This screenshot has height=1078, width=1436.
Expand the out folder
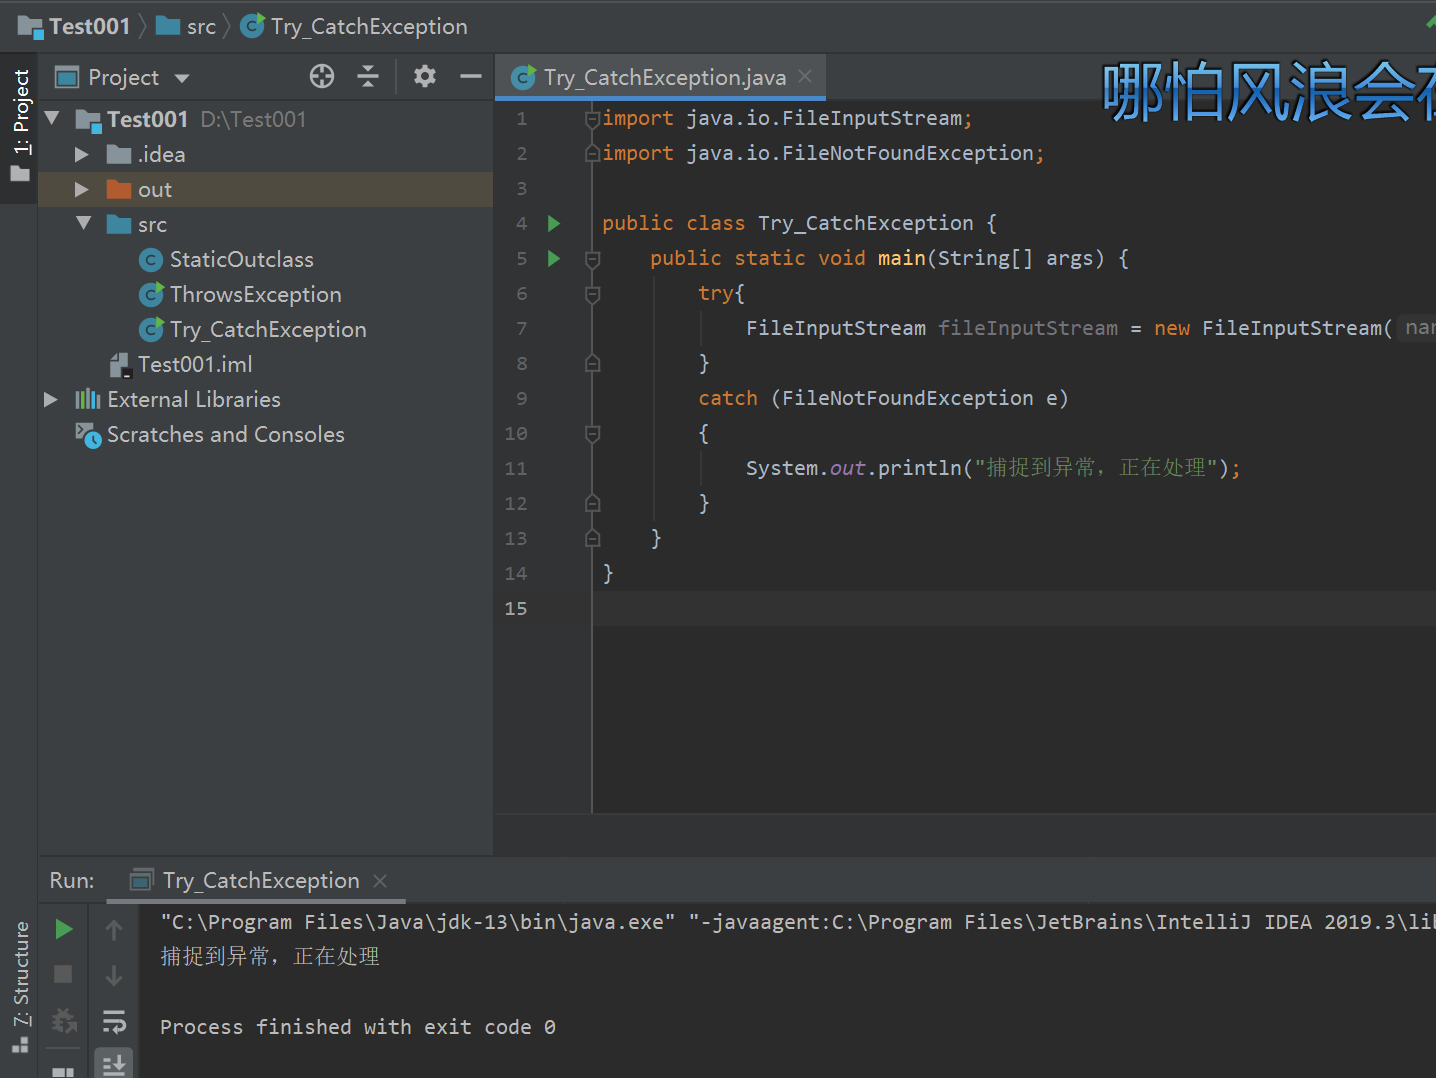82,190
